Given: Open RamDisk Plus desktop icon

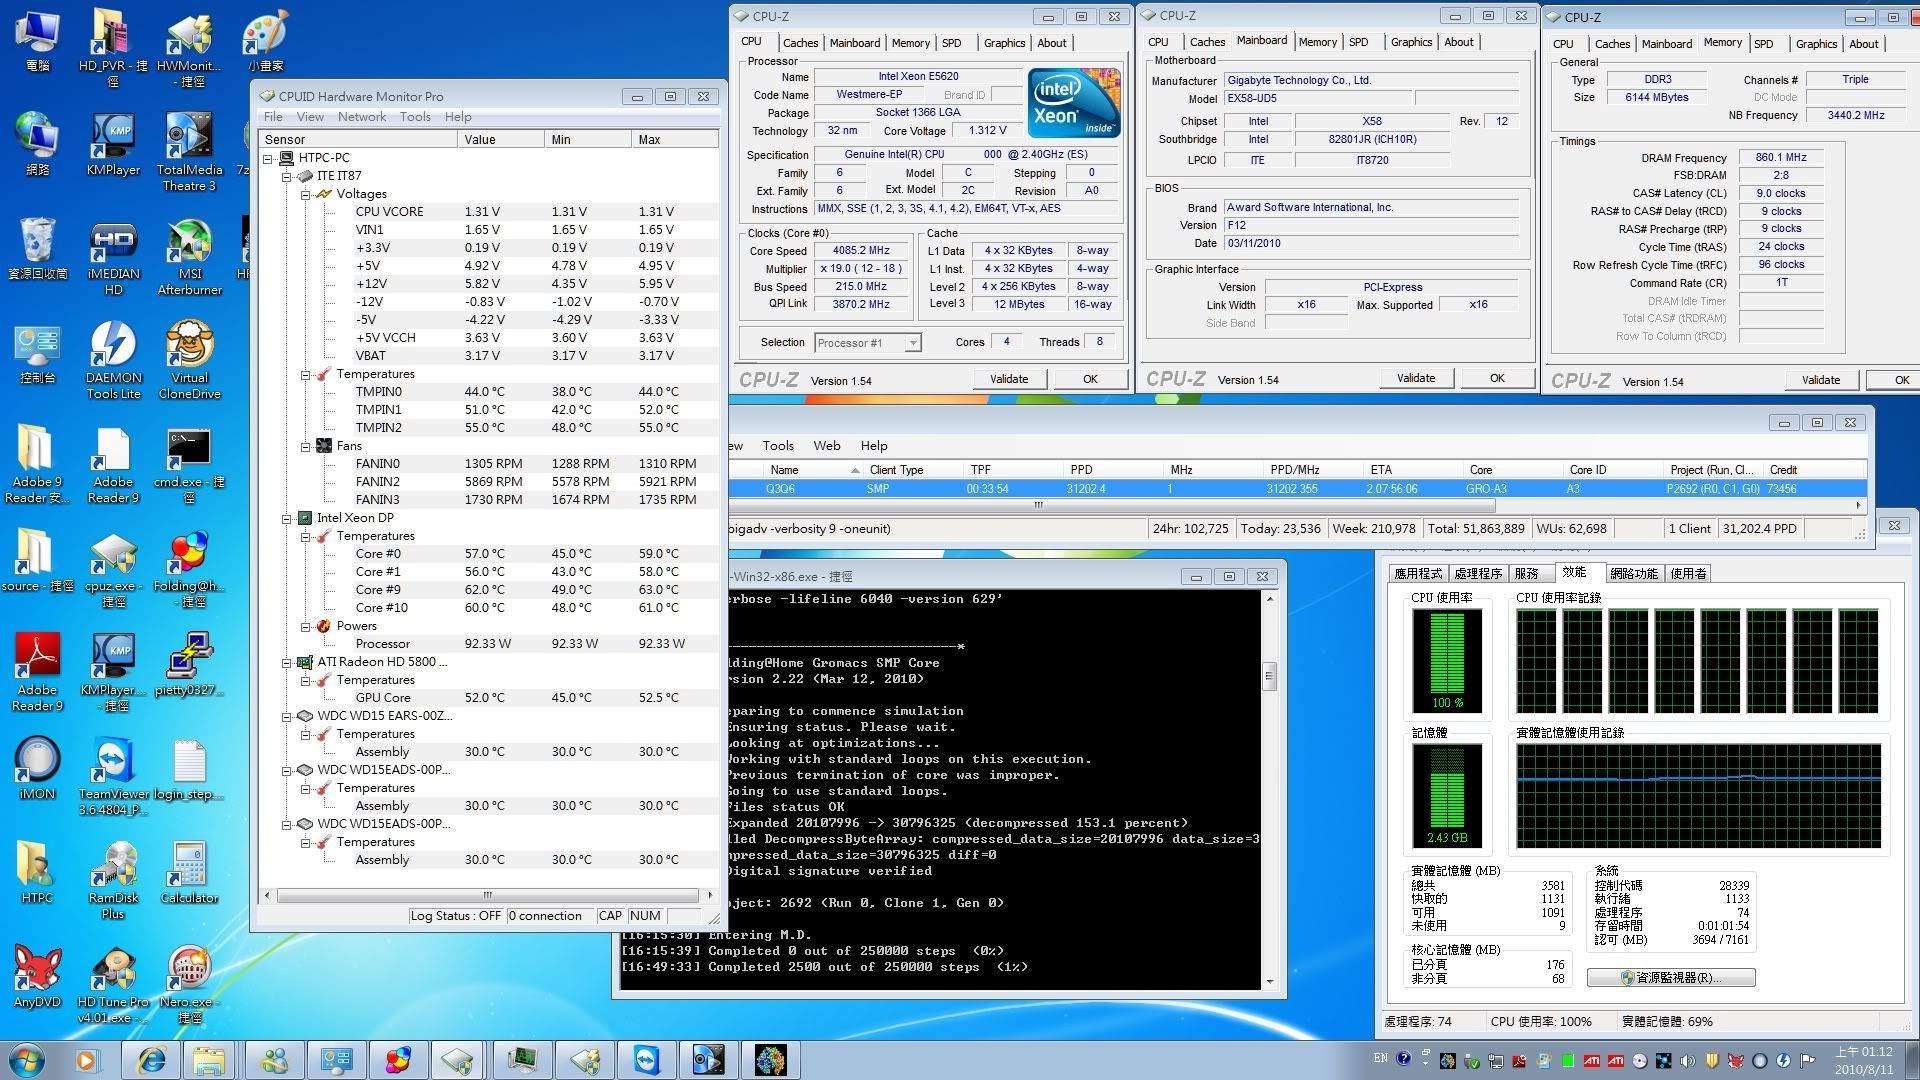Looking at the screenshot, I should 113,880.
